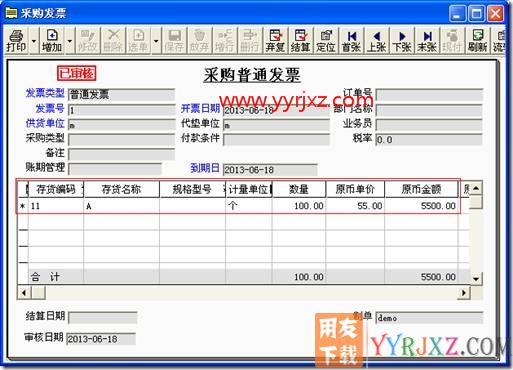Click the 备注 input field

pyautogui.click(x=121, y=154)
